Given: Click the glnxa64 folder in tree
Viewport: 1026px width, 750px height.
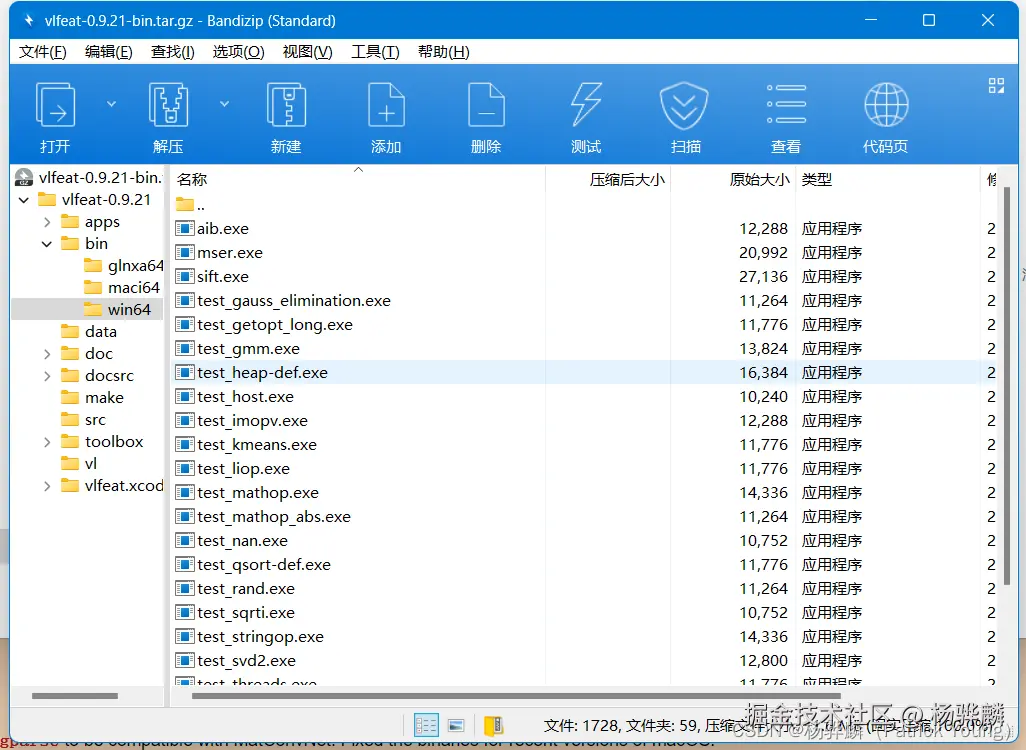Looking at the screenshot, I should click(124, 266).
